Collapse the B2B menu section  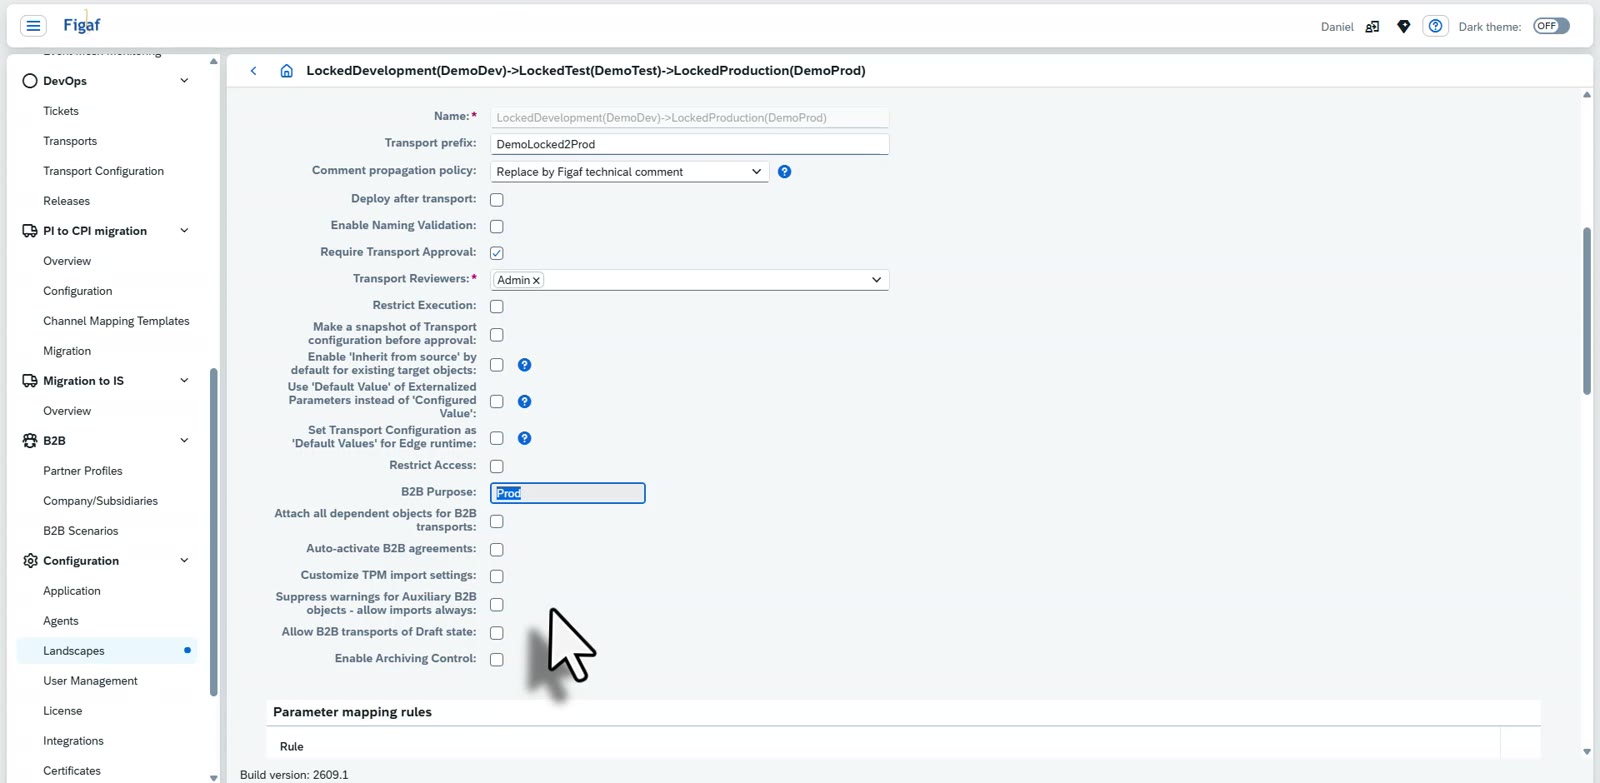(x=184, y=441)
